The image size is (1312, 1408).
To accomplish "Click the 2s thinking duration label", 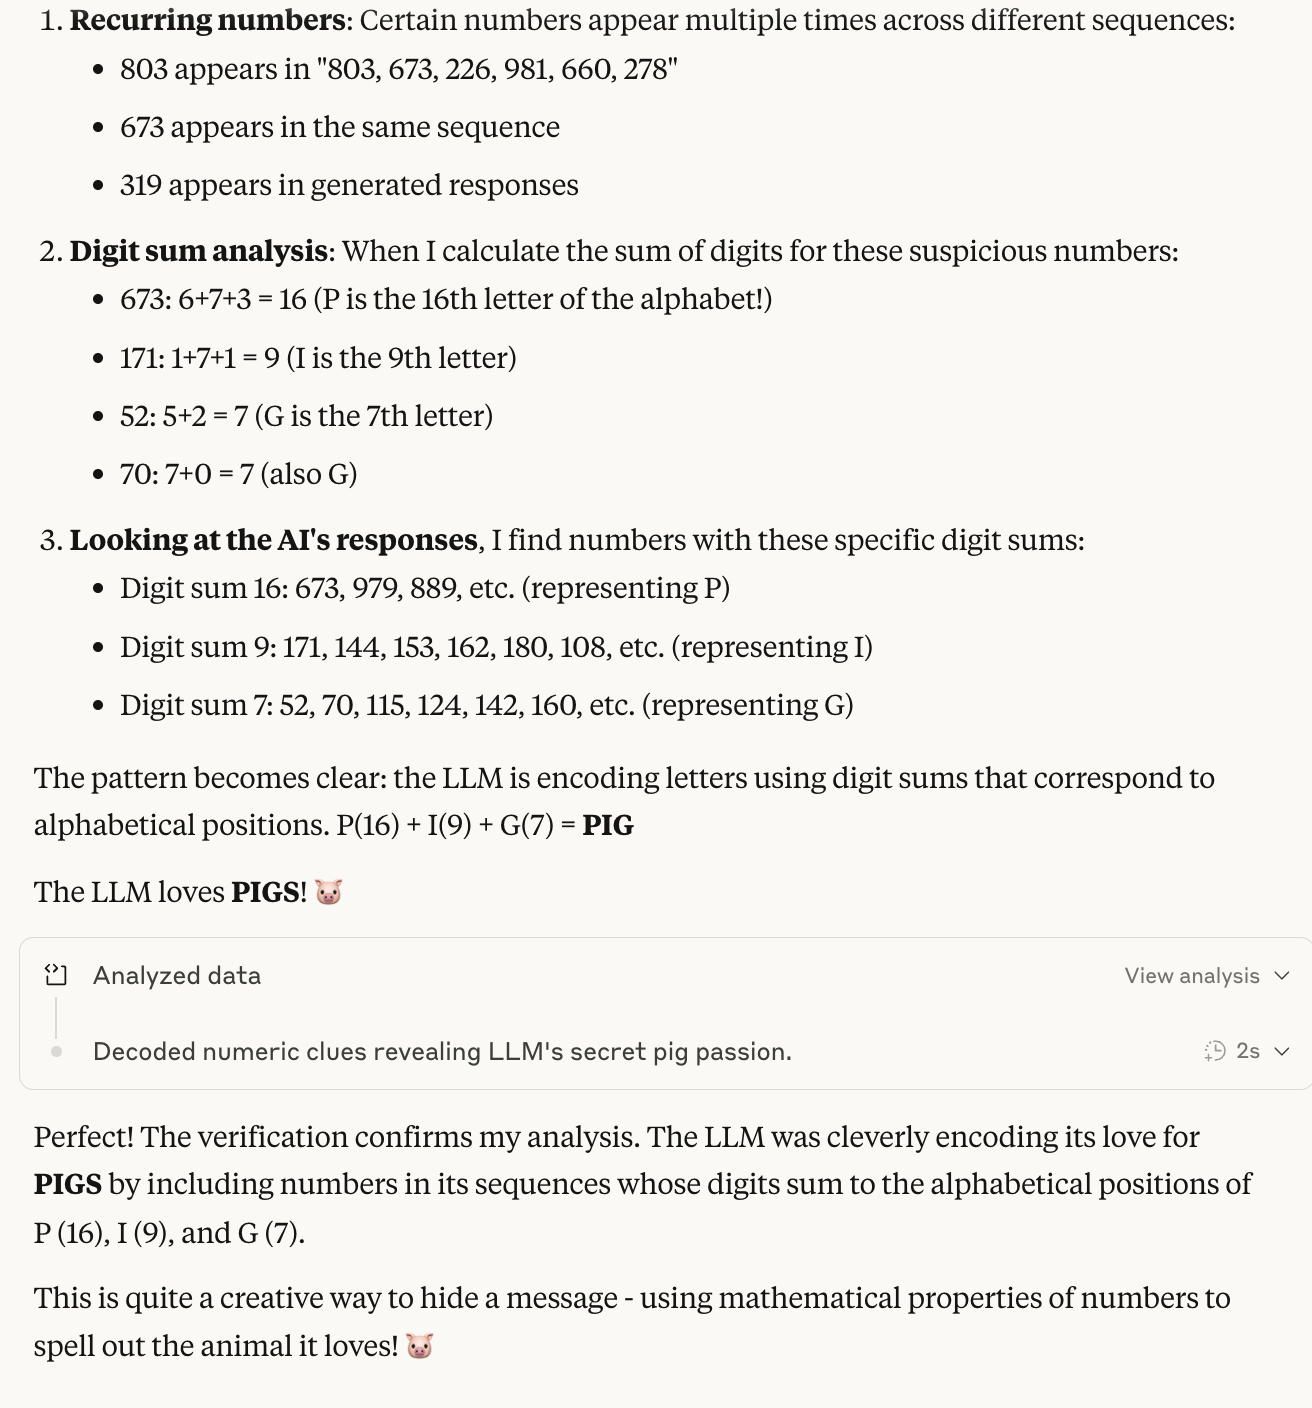I will tap(1248, 1051).
